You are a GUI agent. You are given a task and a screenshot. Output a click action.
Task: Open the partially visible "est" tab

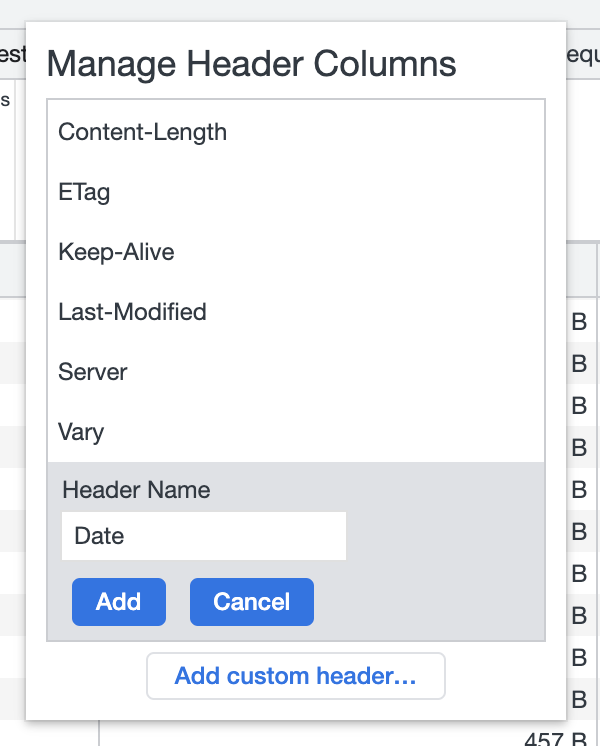pyautogui.click(x=13, y=54)
